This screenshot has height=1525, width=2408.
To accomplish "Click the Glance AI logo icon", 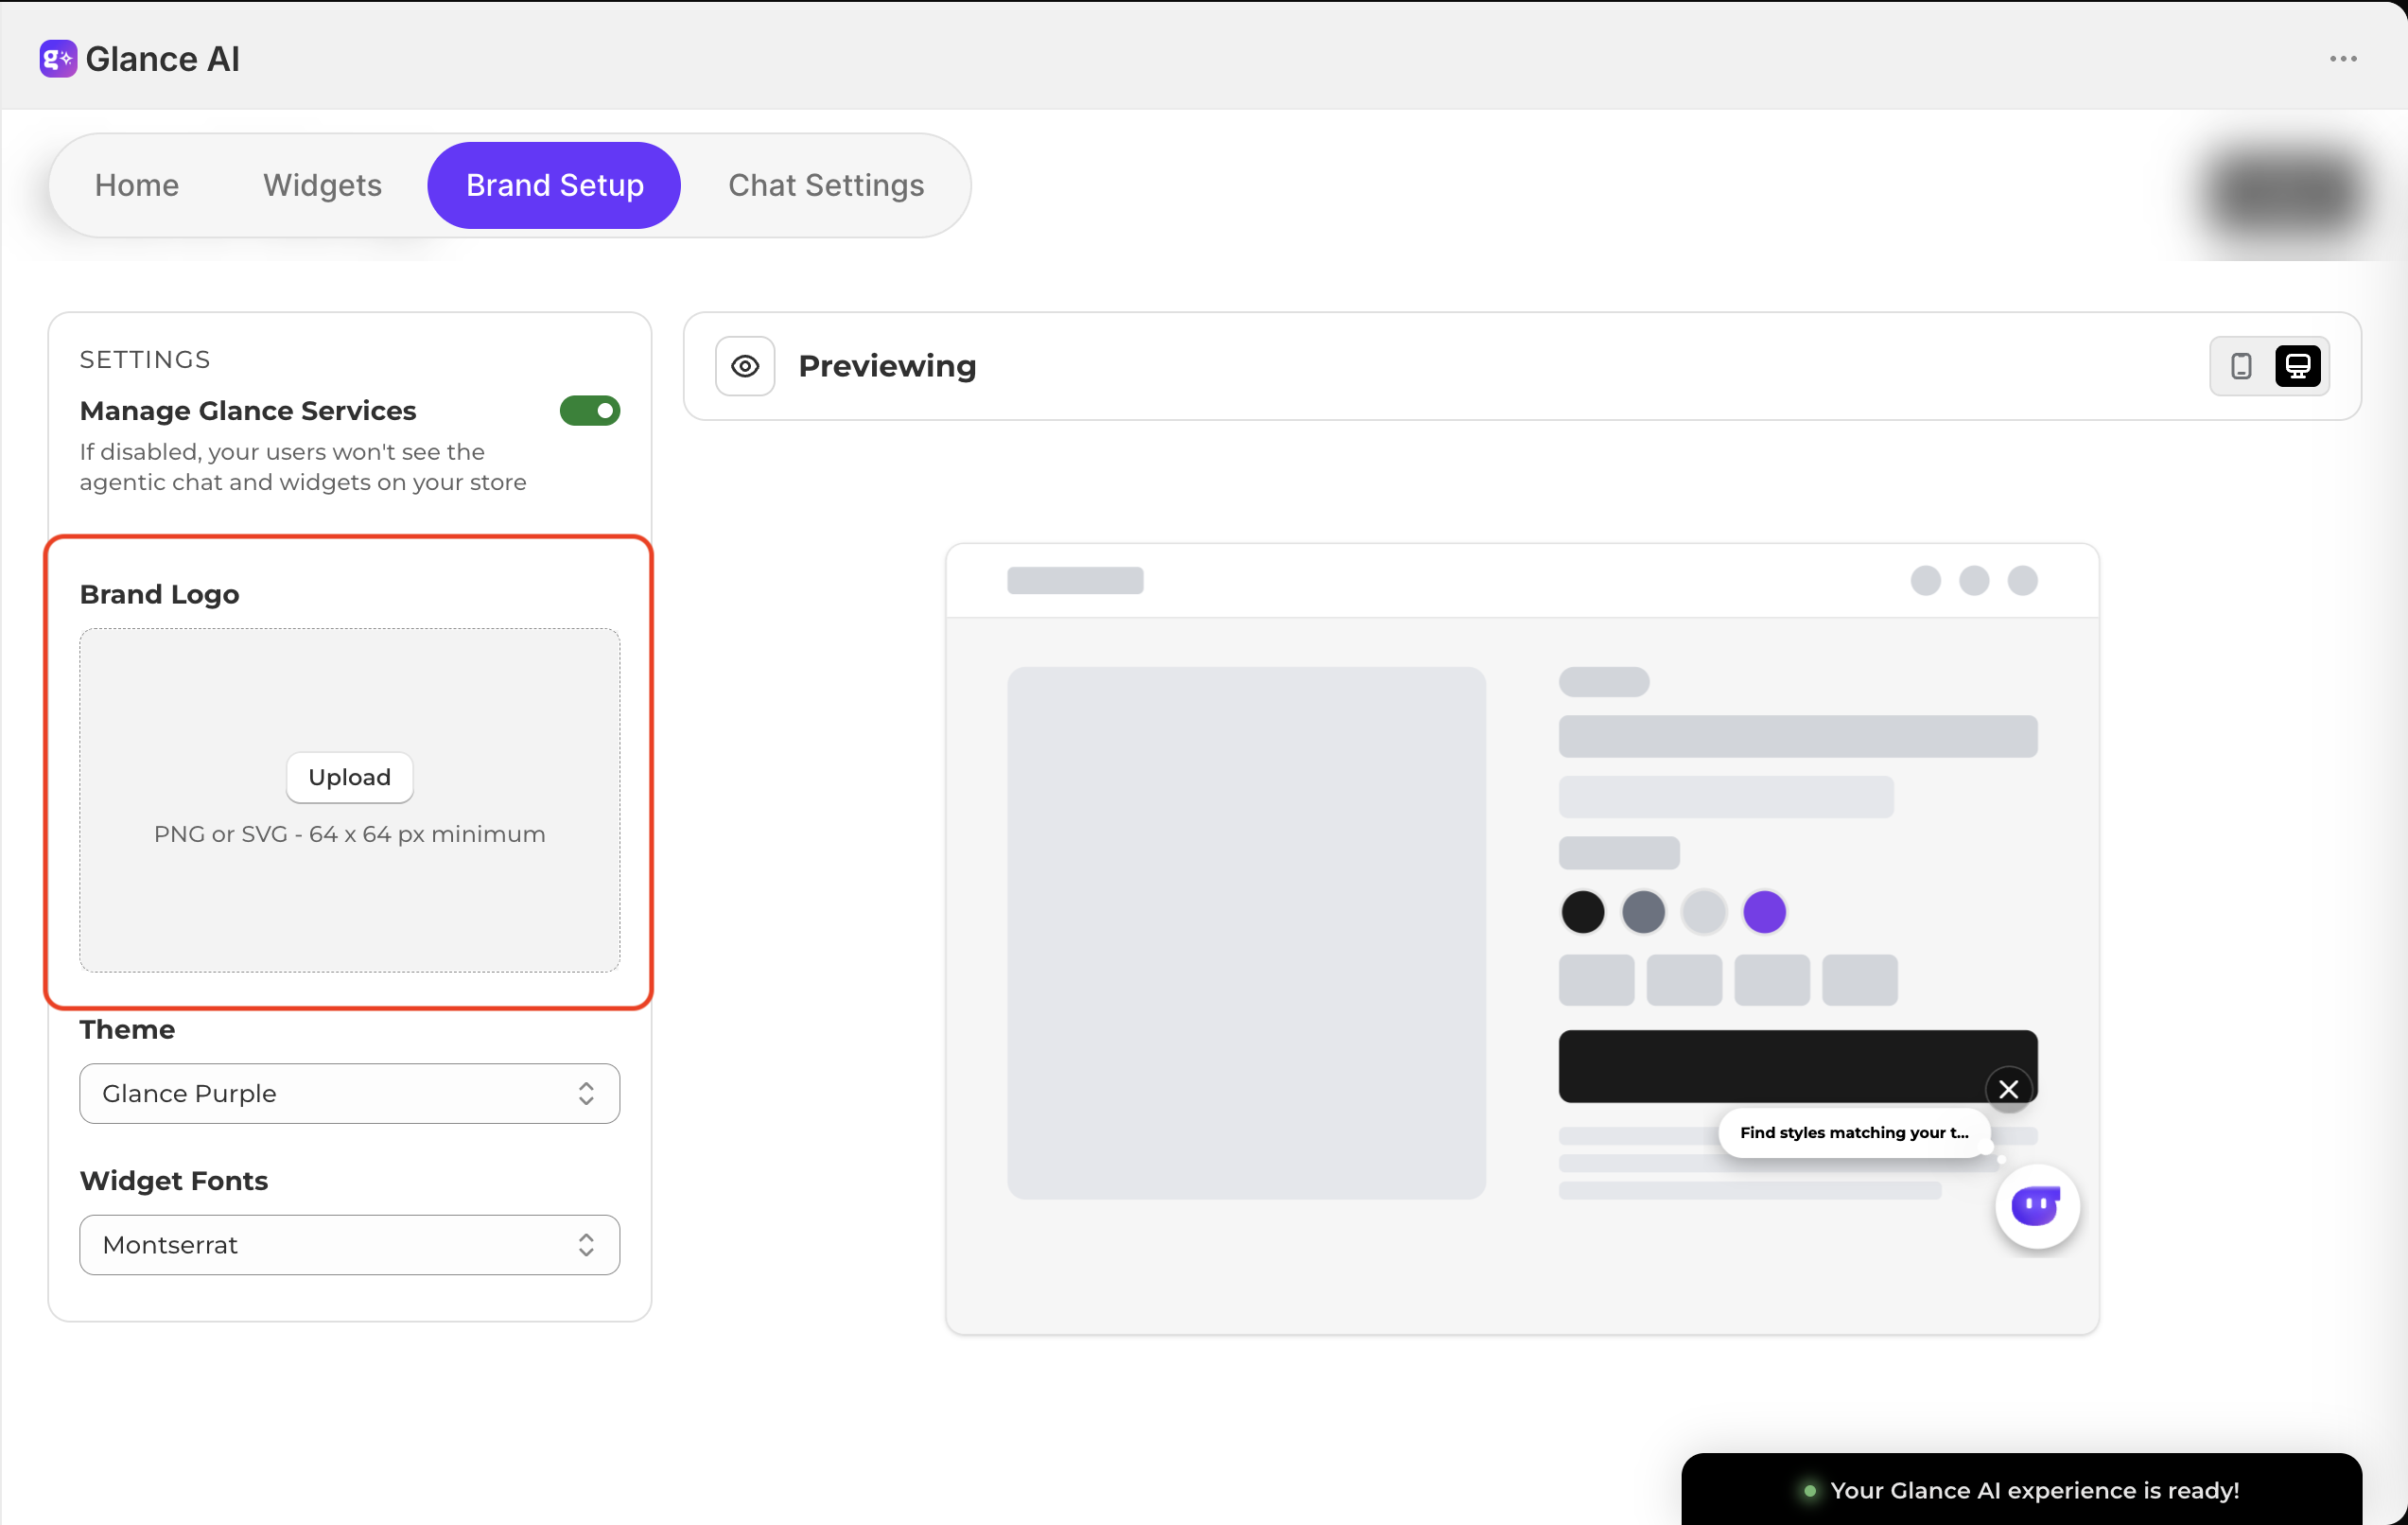I will pos(58,59).
